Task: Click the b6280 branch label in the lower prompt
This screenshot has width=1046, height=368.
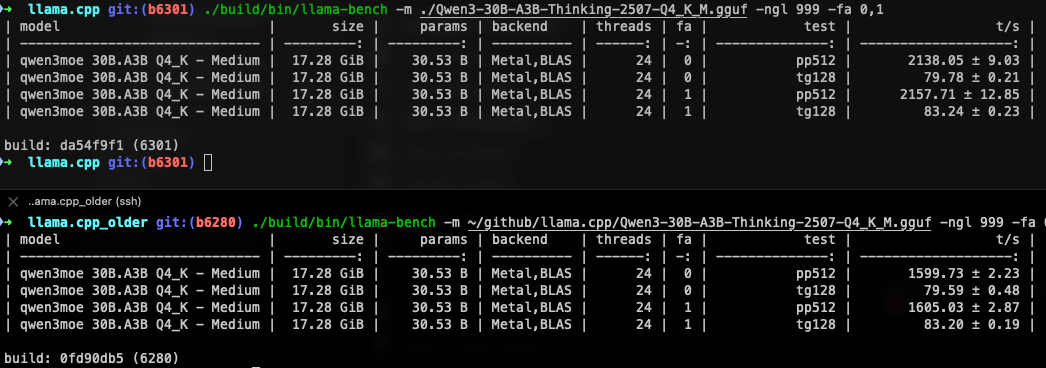Action: click(x=215, y=222)
